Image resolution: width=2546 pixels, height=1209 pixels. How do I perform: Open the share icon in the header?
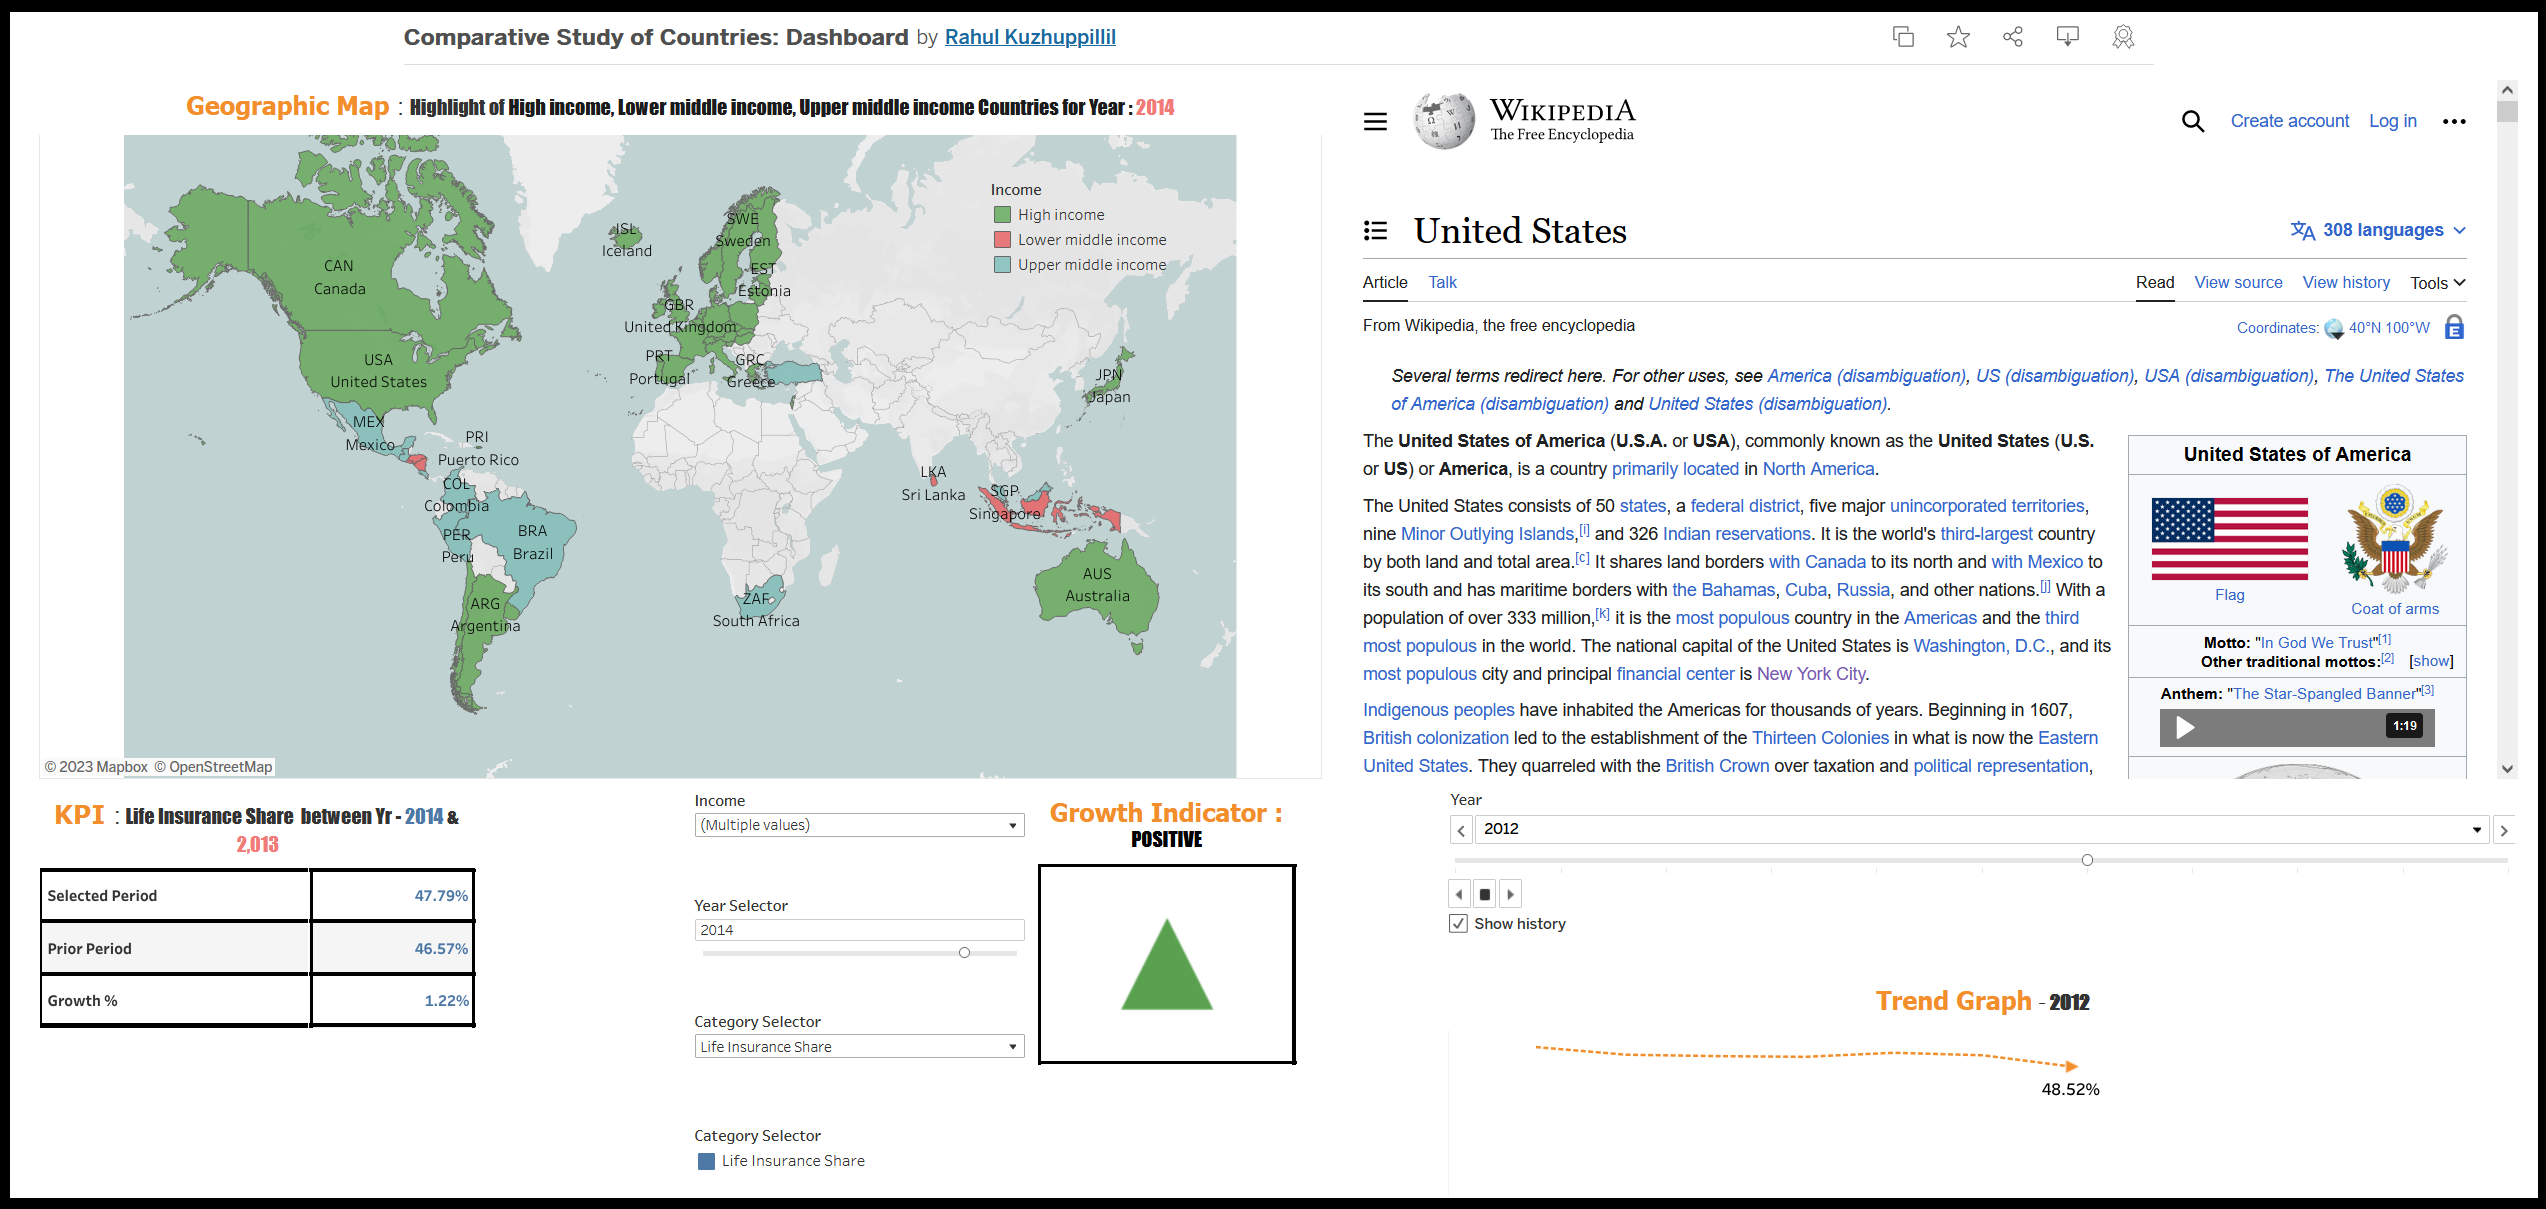[x=2013, y=37]
